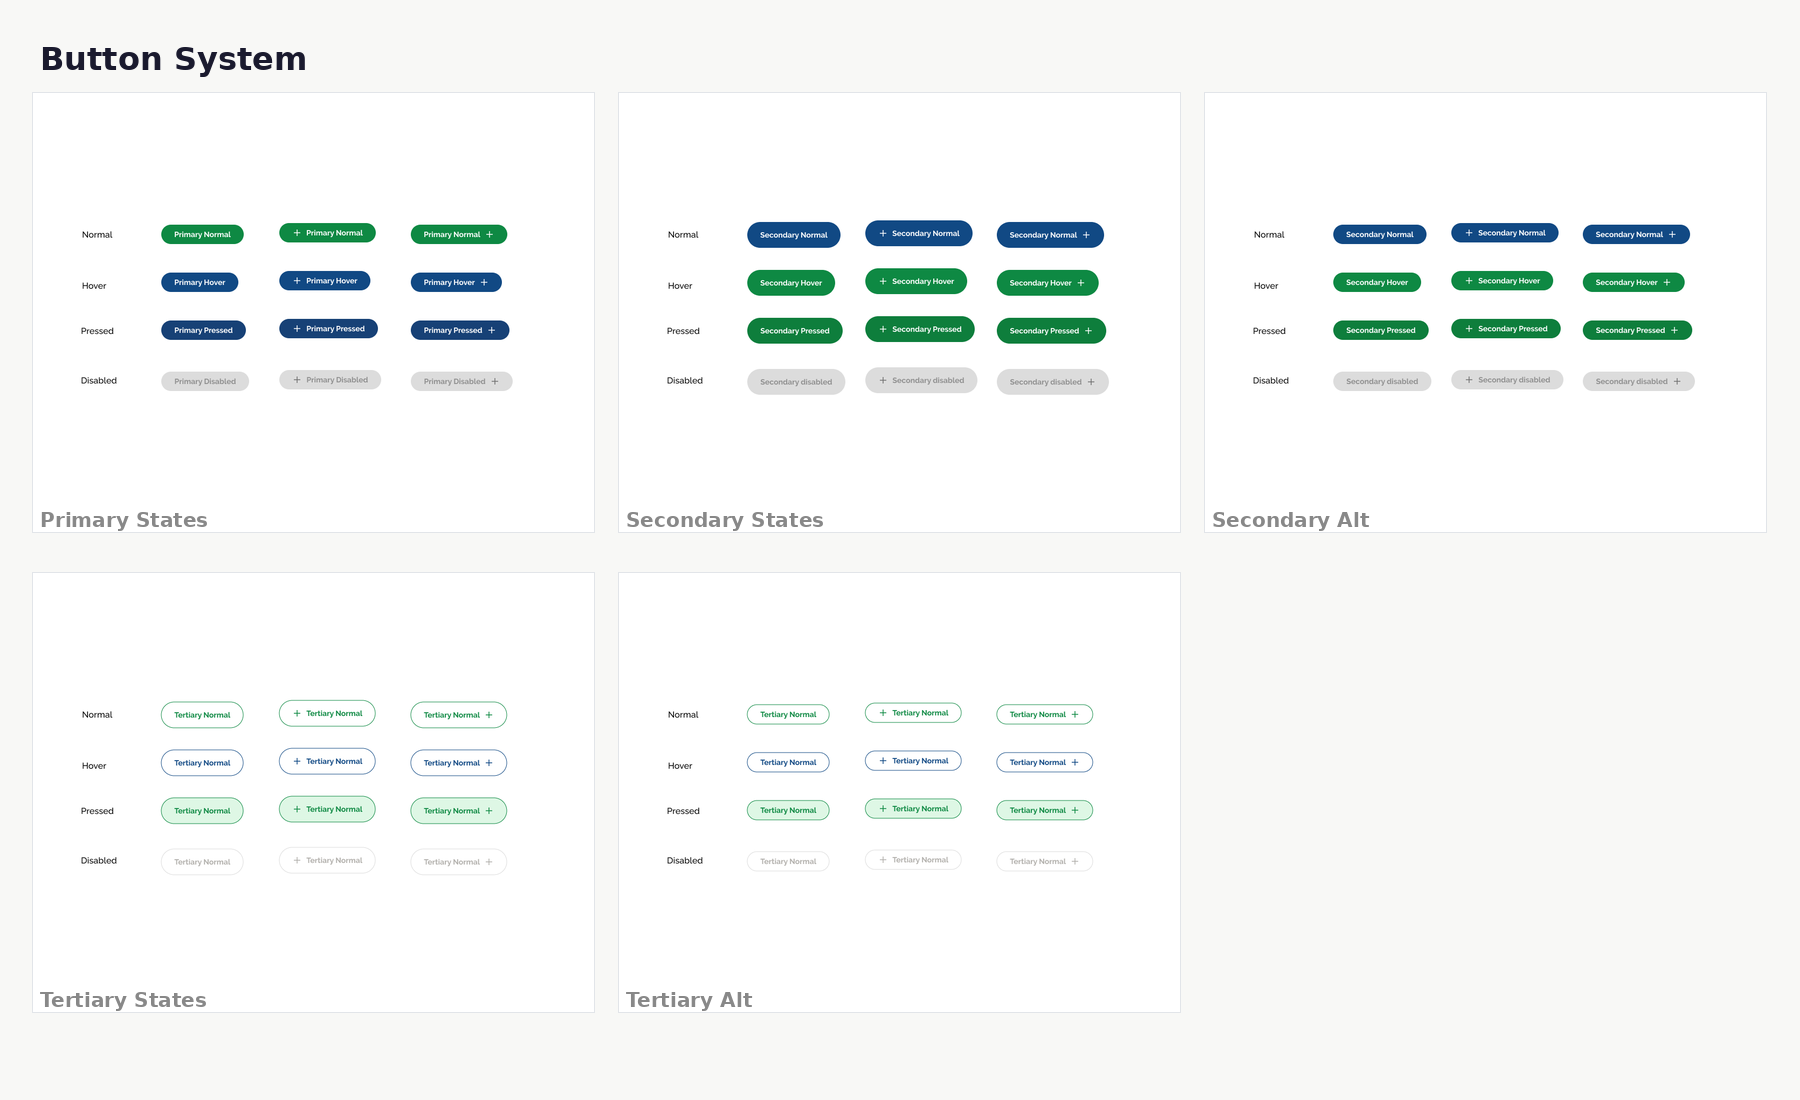Click the icon-less Primary Normal button
The height and width of the screenshot is (1100, 1800).
202,235
